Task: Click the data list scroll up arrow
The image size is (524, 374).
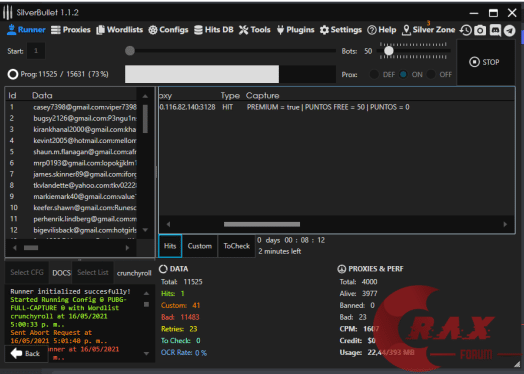Action: pyautogui.click(x=145, y=96)
